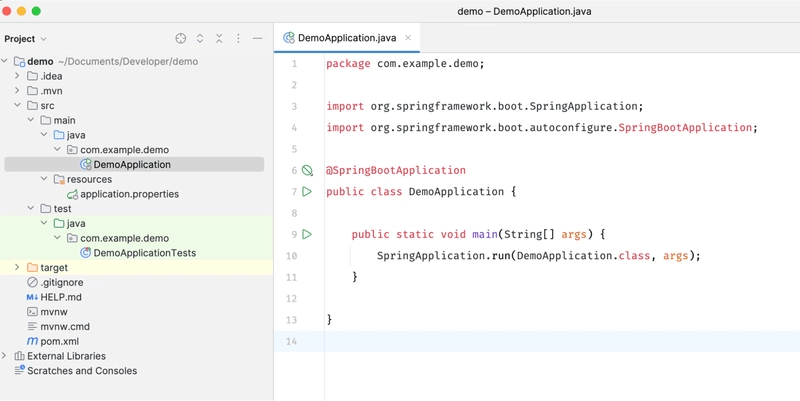This screenshot has height=401, width=800.
Task: Collapse the src folder
Action: coord(17,106)
